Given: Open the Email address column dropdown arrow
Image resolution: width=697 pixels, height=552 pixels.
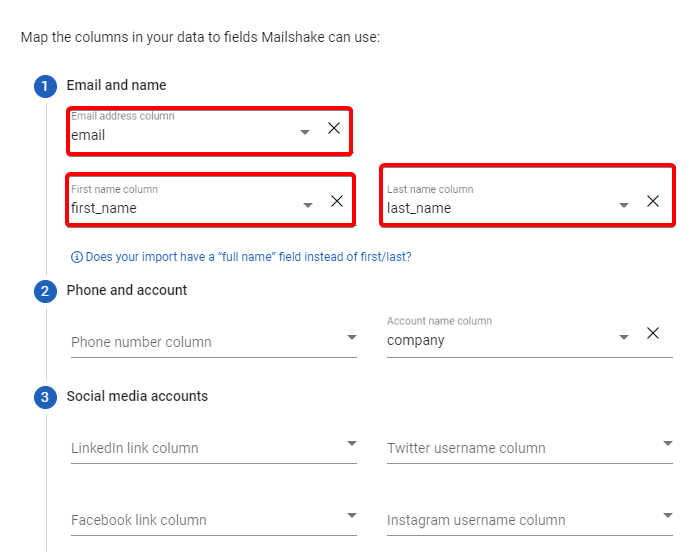Looking at the screenshot, I should click(x=304, y=132).
